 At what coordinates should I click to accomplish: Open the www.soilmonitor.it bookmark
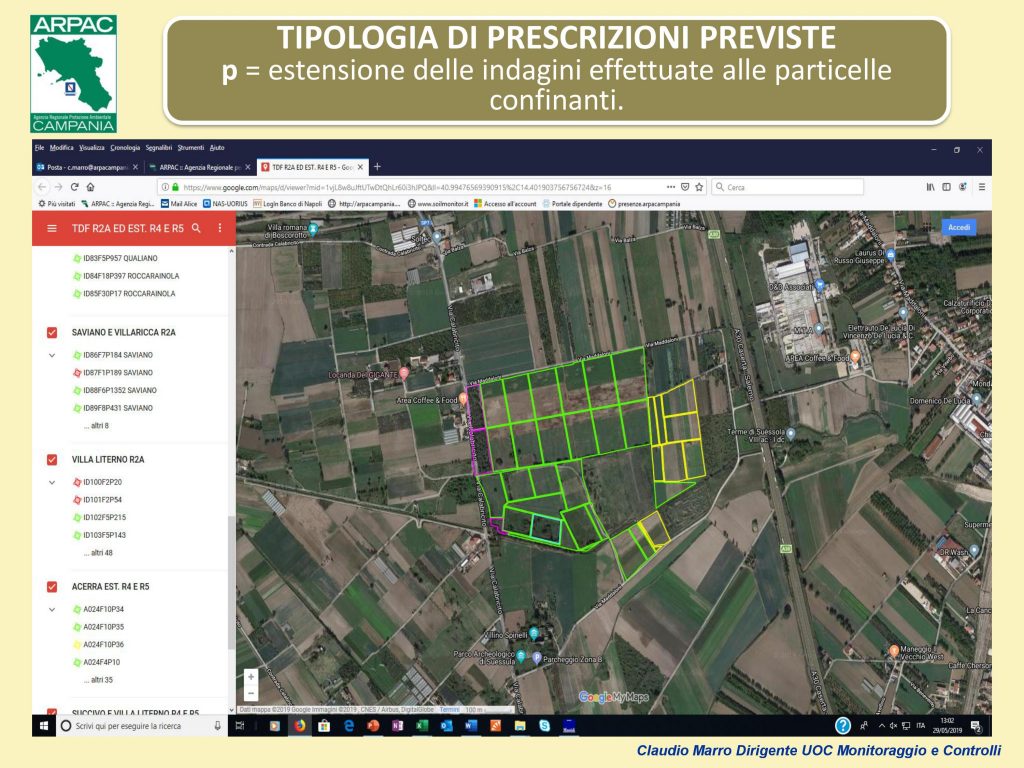point(438,204)
